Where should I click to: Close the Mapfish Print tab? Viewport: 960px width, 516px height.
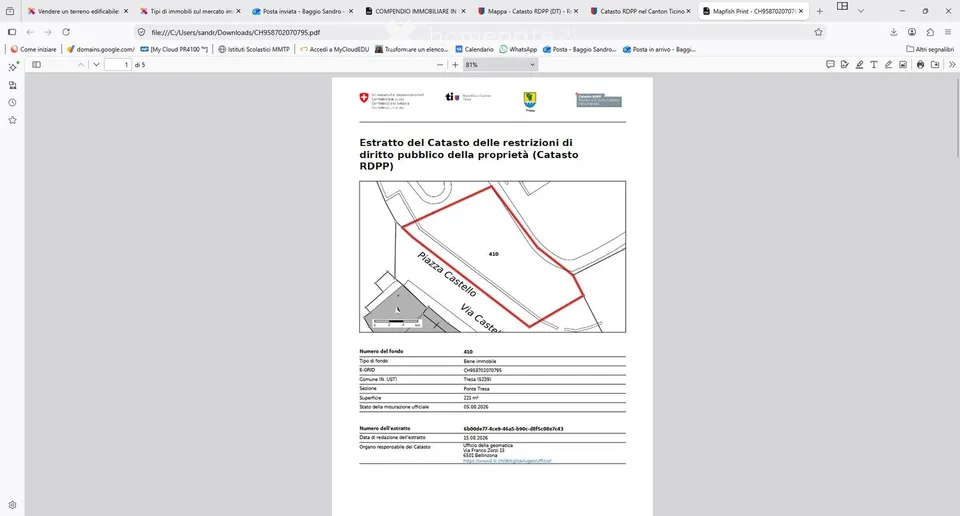pos(801,11)
